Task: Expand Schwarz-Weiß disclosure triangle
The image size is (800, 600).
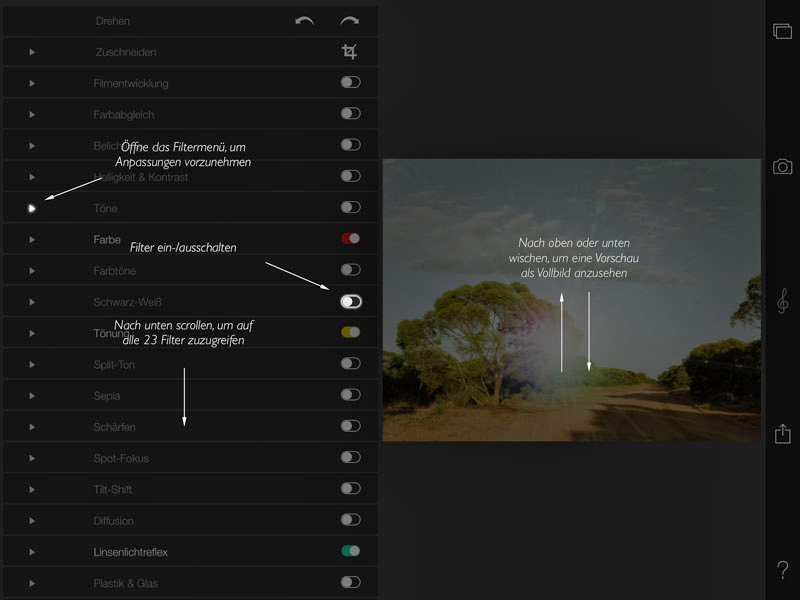Action: click(x=32, y=302)
